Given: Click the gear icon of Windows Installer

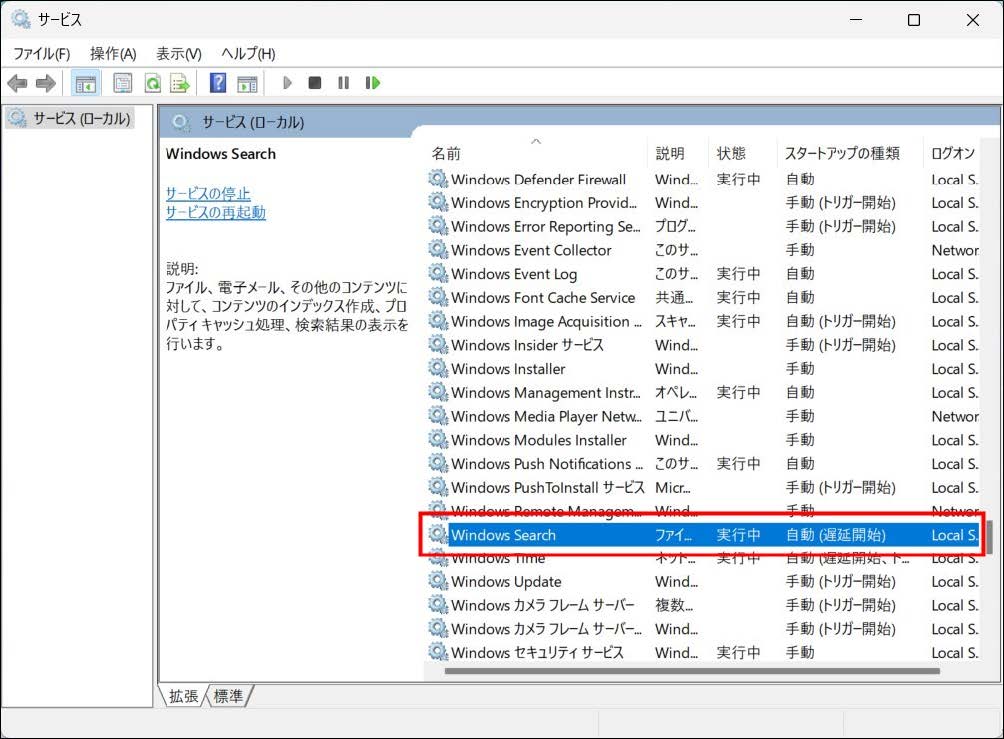Looking at the screenshot, I should [438, 368].
